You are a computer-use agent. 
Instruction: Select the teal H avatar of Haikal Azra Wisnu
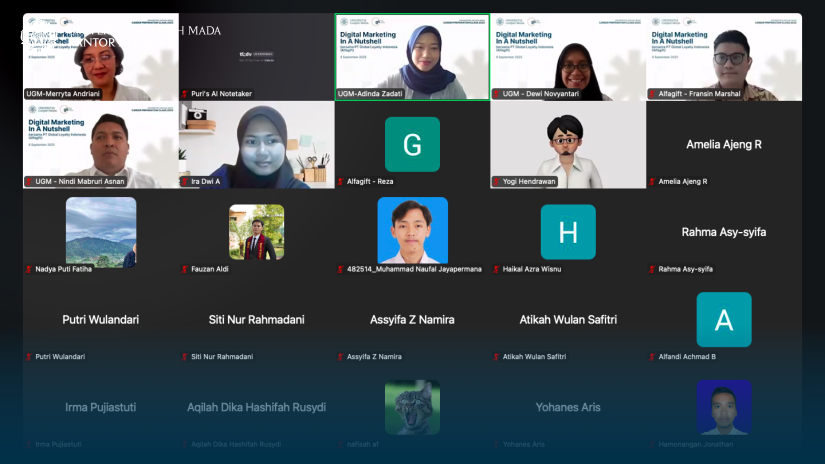568,232
